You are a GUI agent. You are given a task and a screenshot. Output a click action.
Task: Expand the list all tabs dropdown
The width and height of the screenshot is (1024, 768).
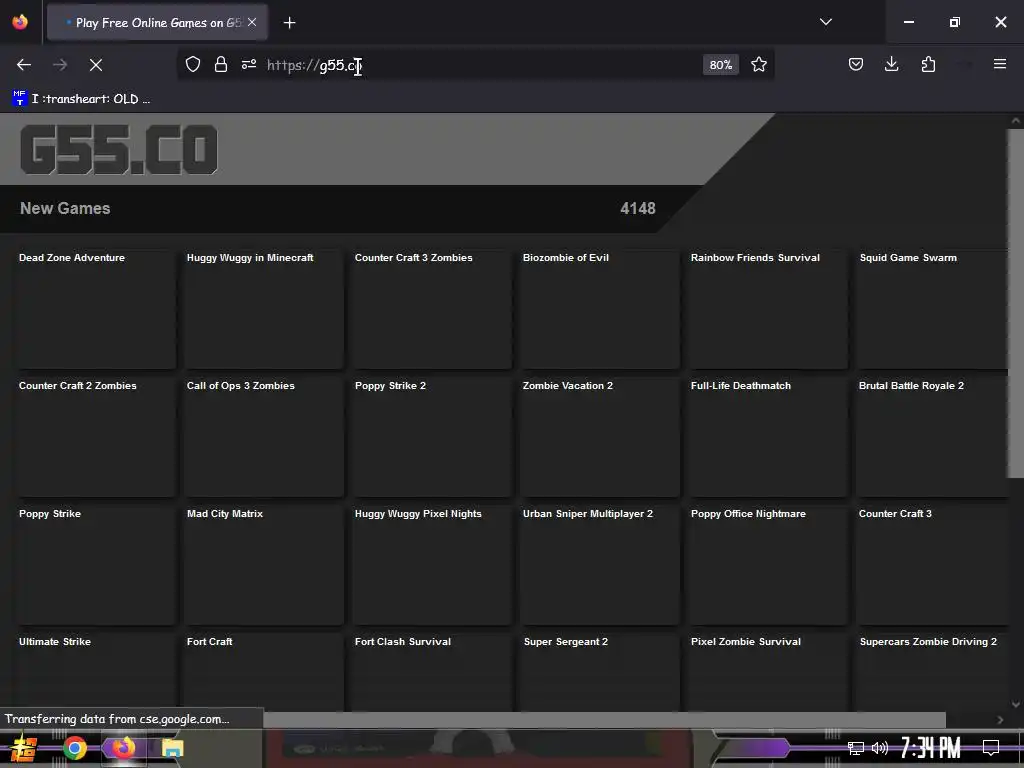(825, 22)
